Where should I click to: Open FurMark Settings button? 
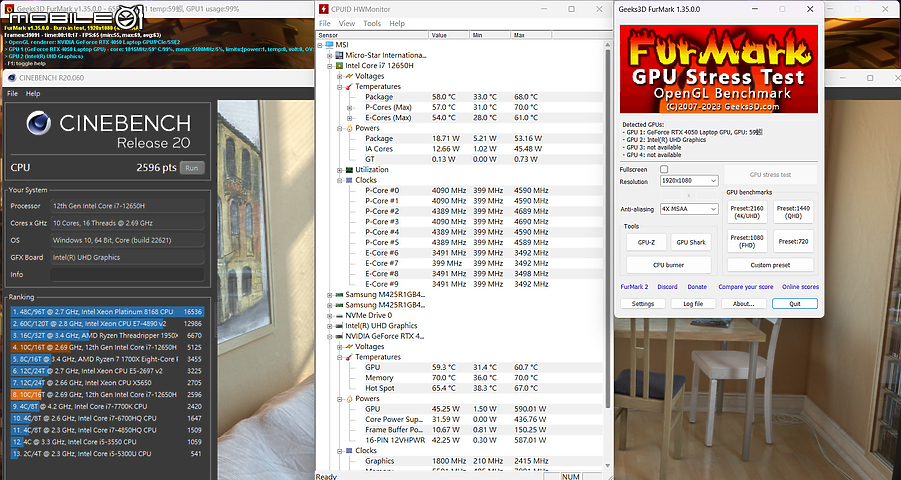[642, 304]
